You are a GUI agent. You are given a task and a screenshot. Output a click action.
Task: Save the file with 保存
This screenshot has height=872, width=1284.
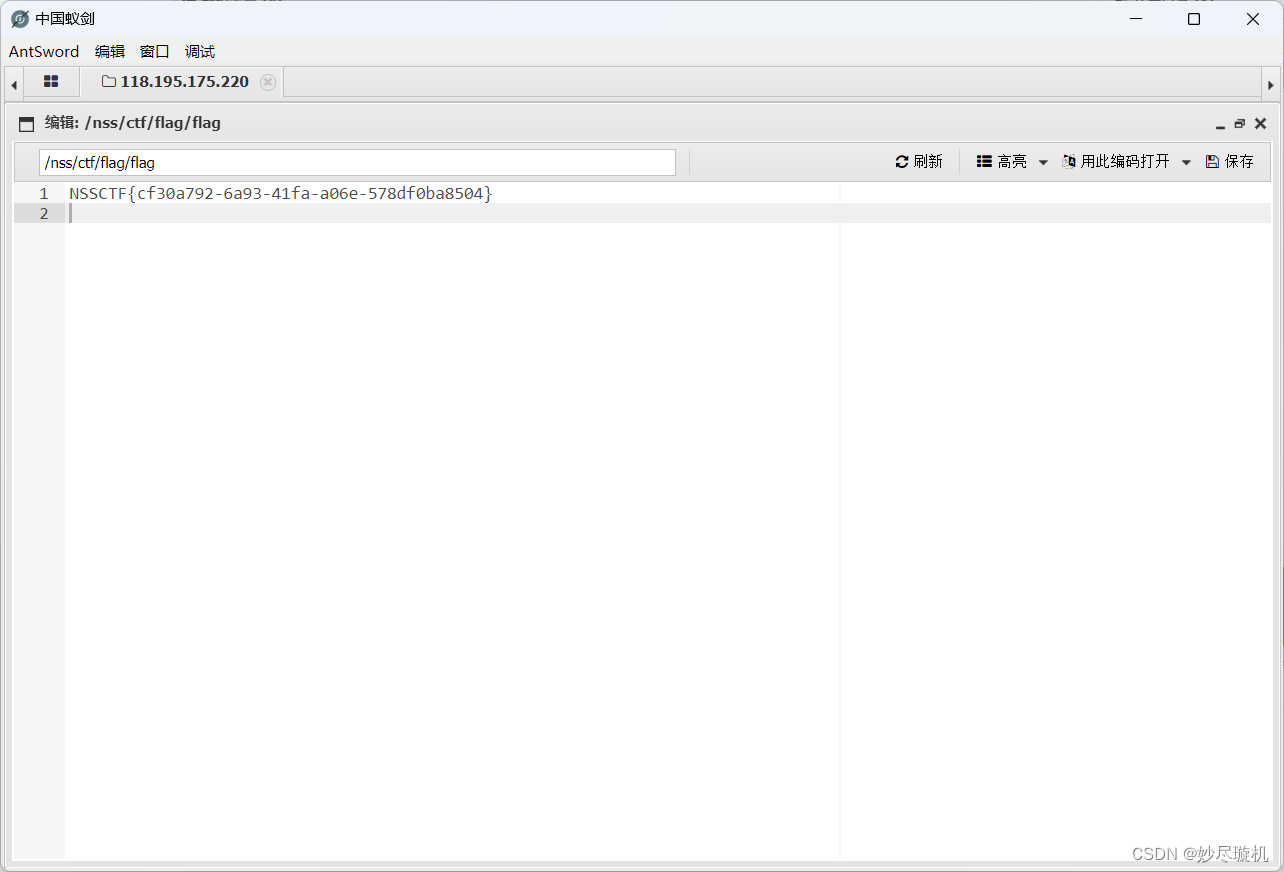[1230, 161]
